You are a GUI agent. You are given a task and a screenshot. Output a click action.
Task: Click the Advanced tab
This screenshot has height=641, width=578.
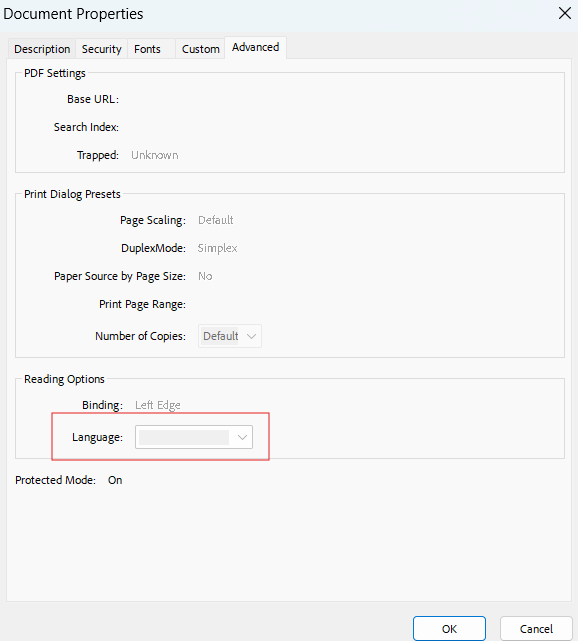[255, 47]
